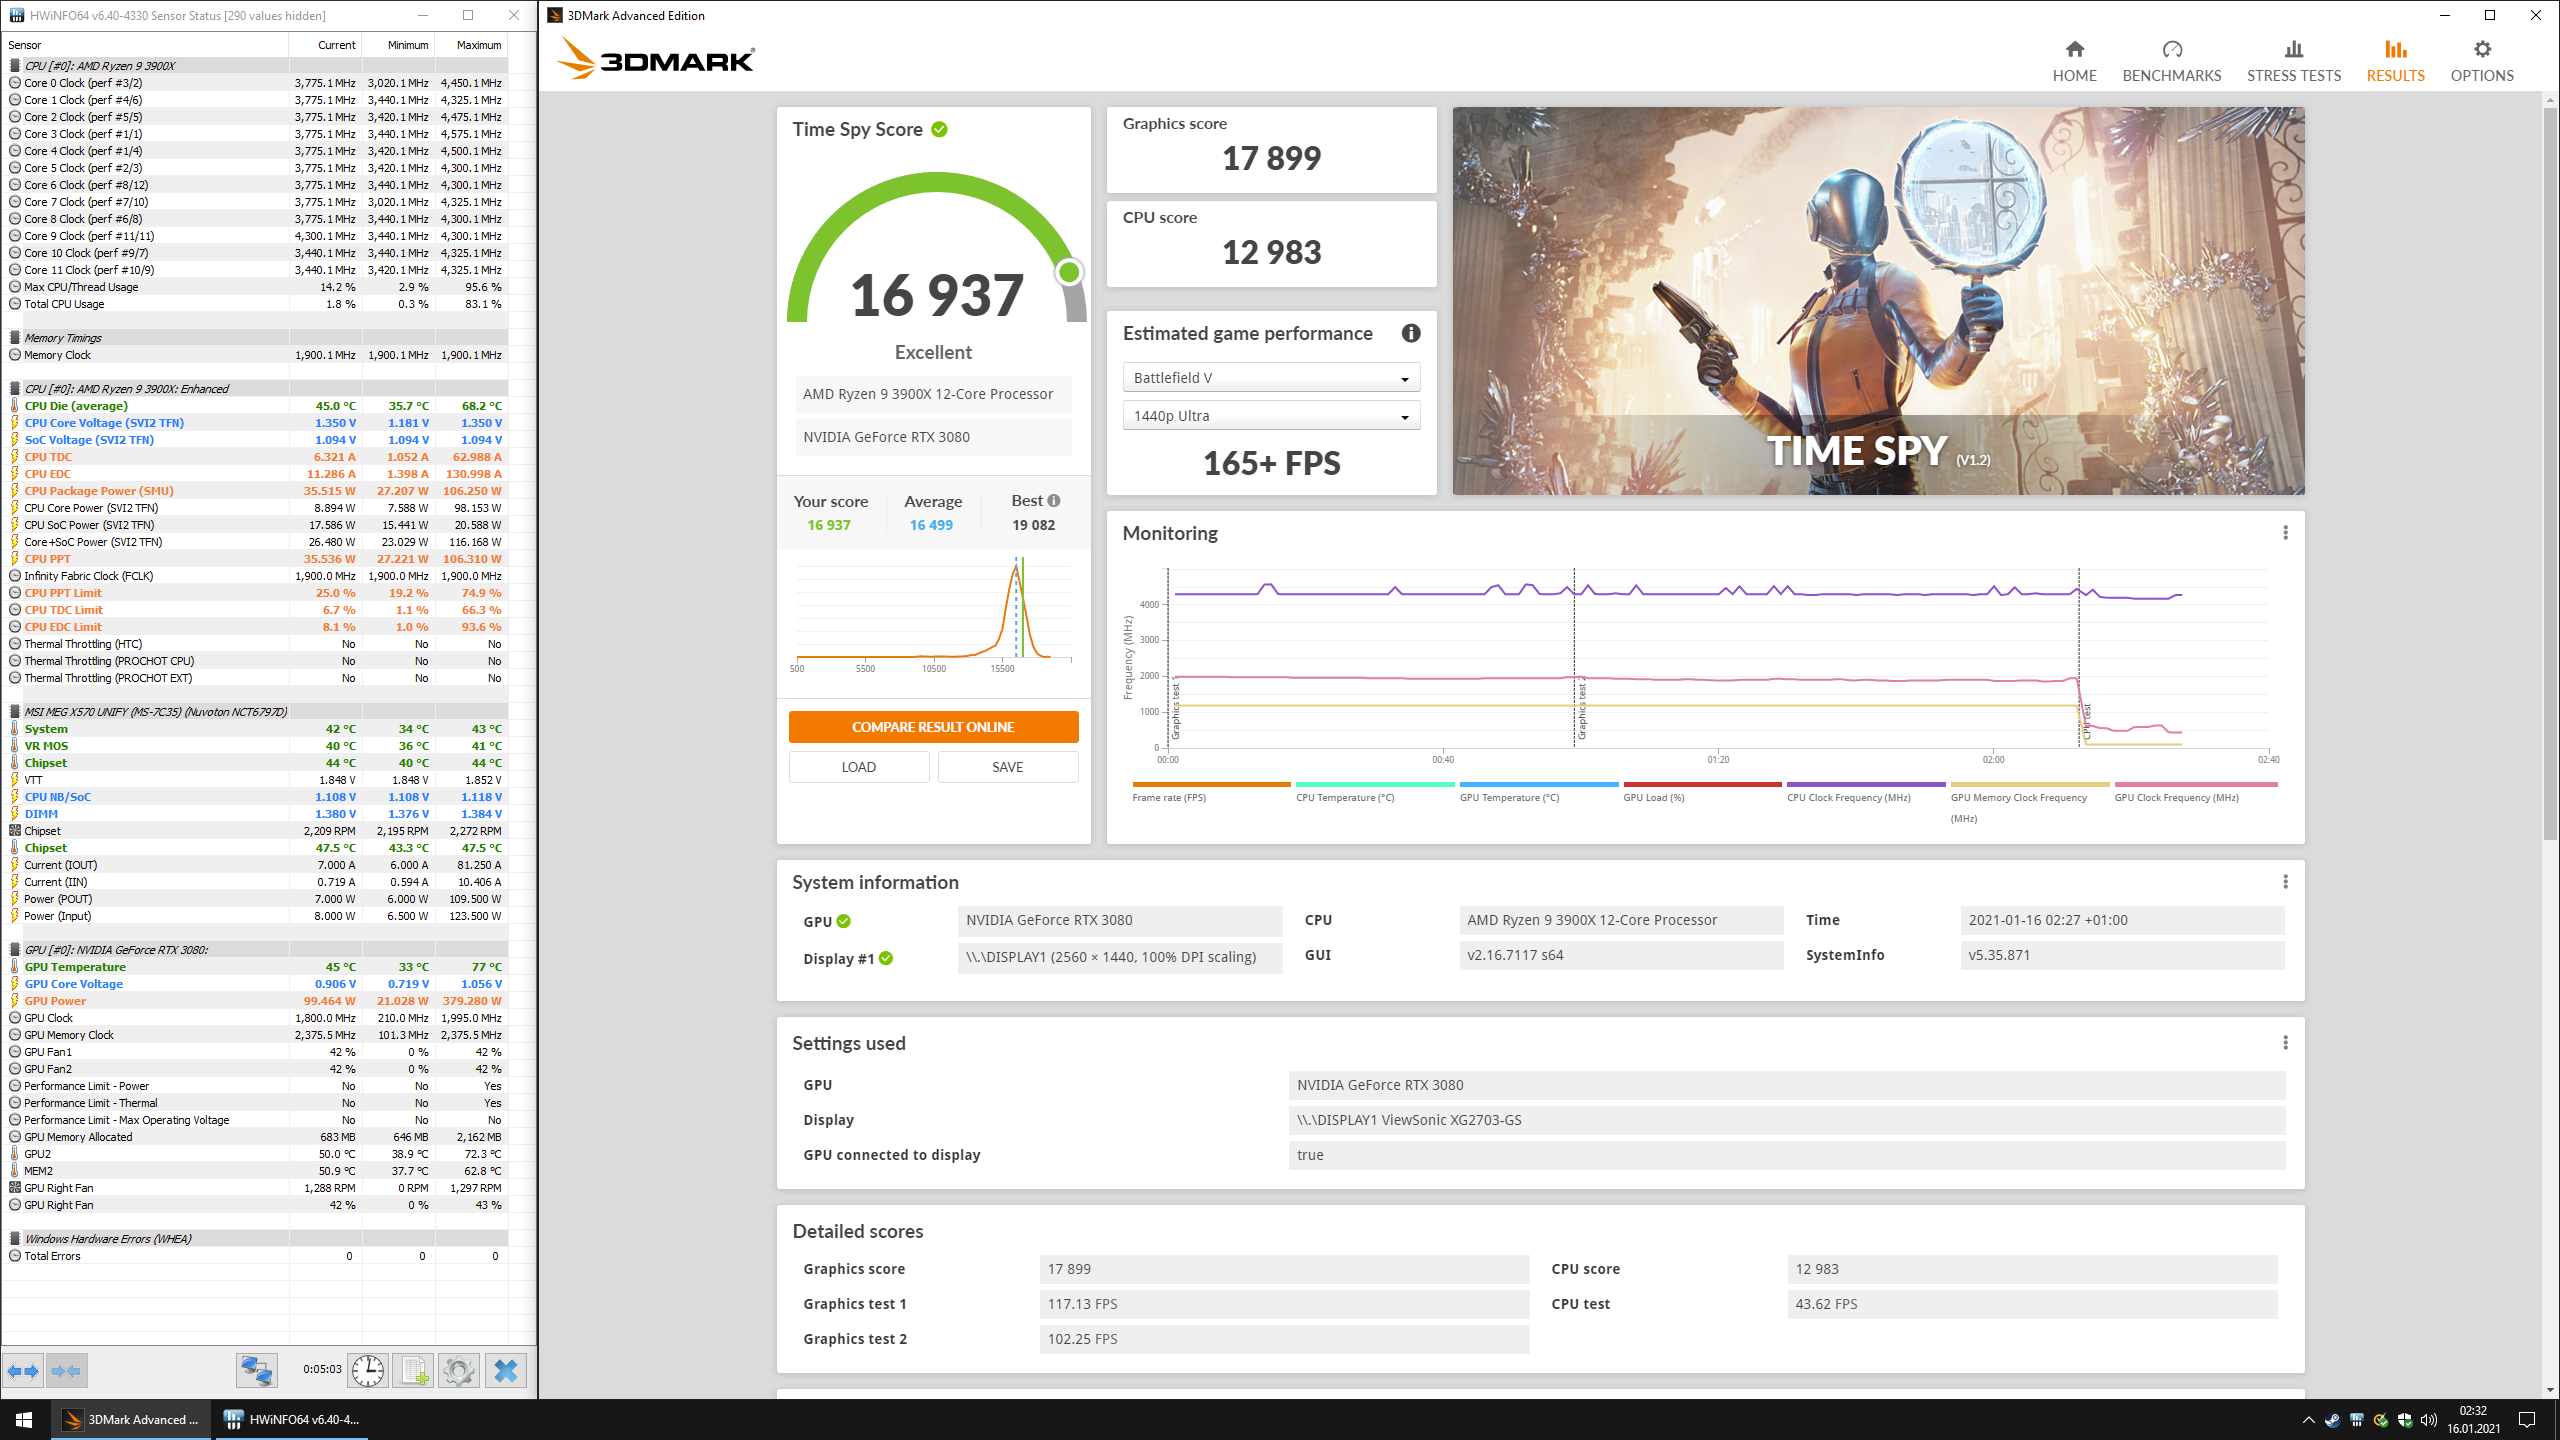The width and height of the screenshot is (2560, 1440).
Task: Go to the BENCHMARKS tab
Action: coord(2171,61)
